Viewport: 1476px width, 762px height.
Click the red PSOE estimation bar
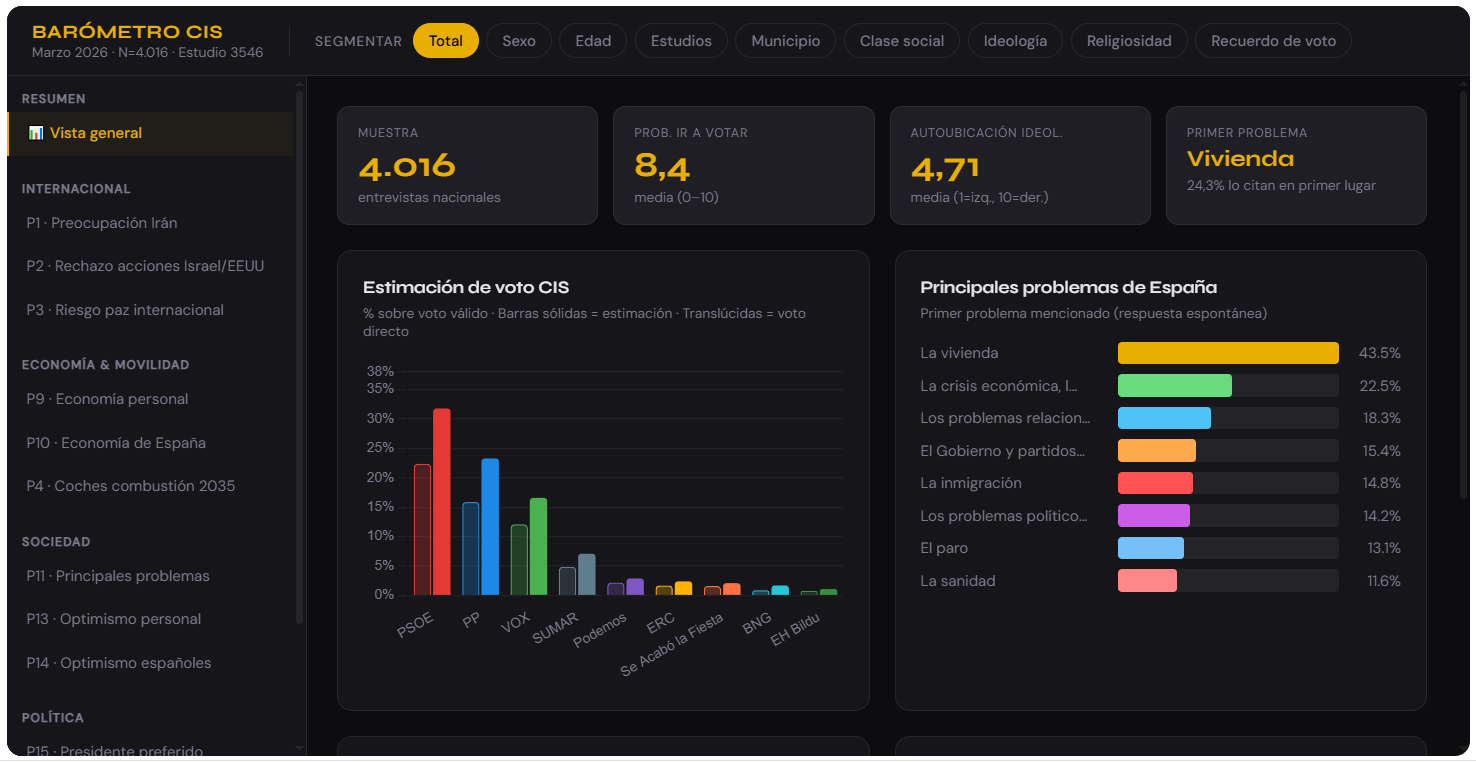tap(441, 502)
